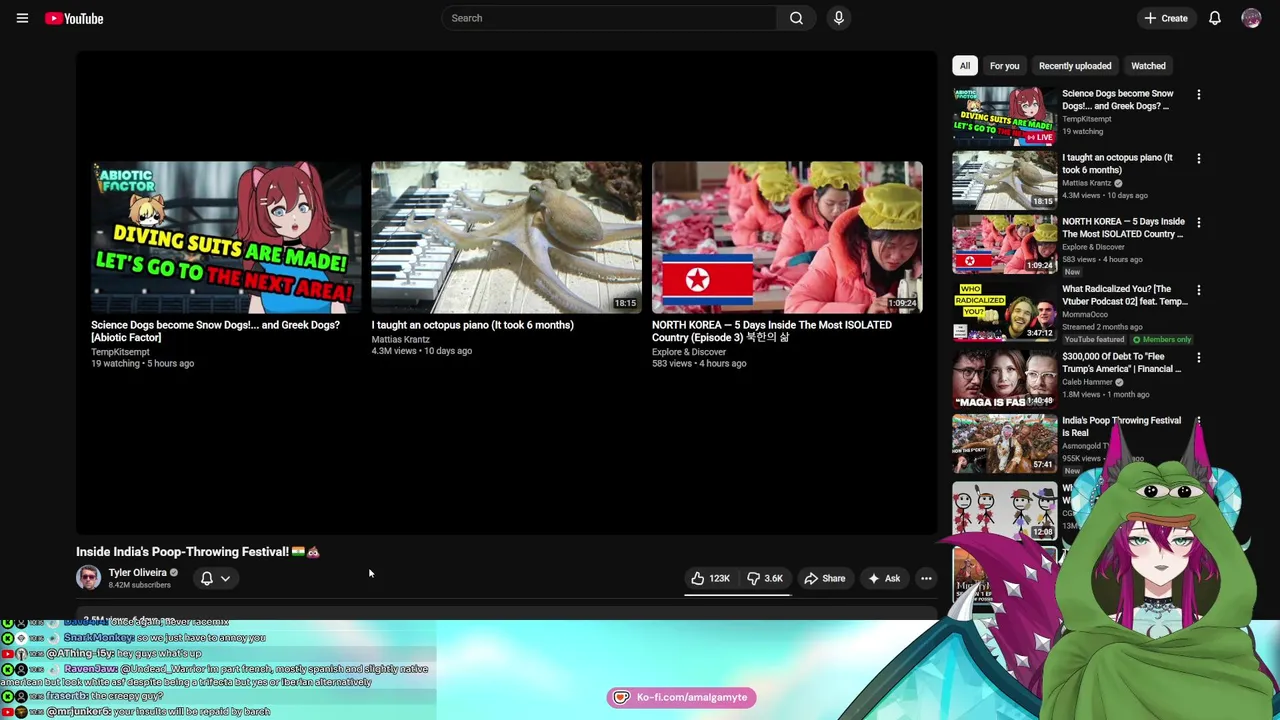Open the hamburger guide menu

coord(22,18)
